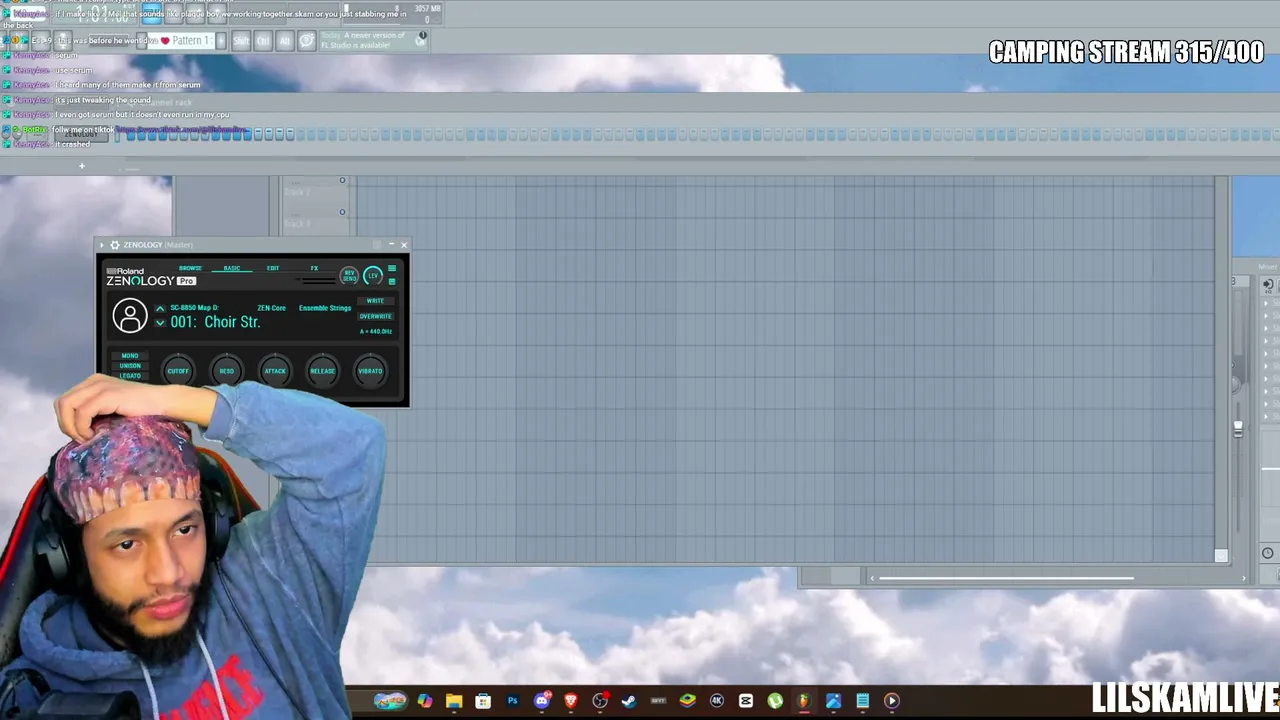Add a channel with the plus button

[82, 166]
